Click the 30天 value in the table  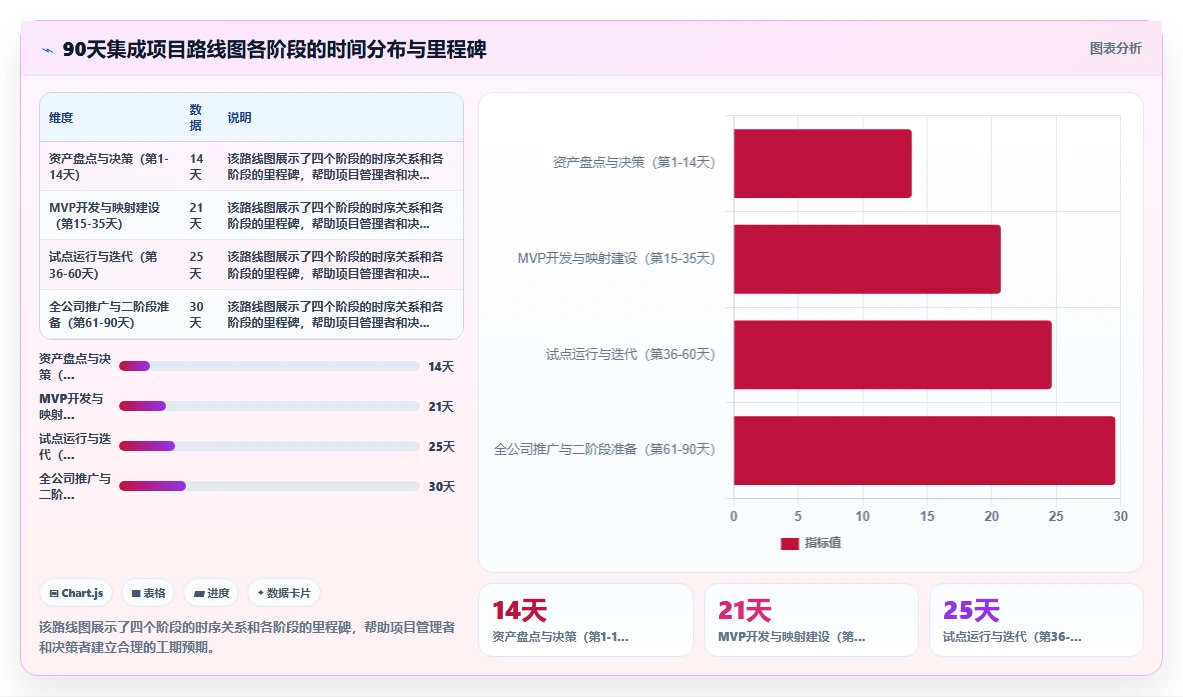[196, 315]
